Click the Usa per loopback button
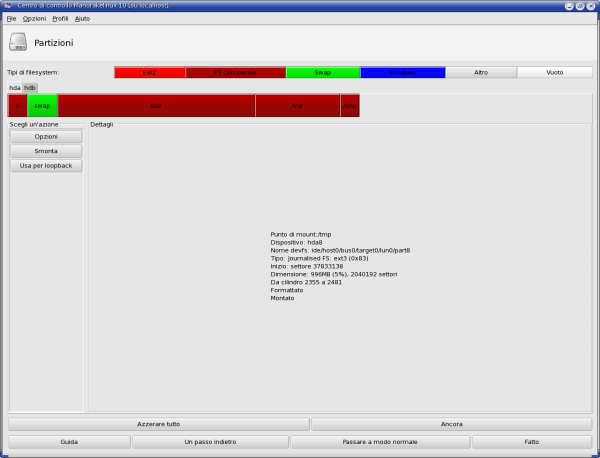The width and height of the screenshot is (600, 458). tap(46, 165)
